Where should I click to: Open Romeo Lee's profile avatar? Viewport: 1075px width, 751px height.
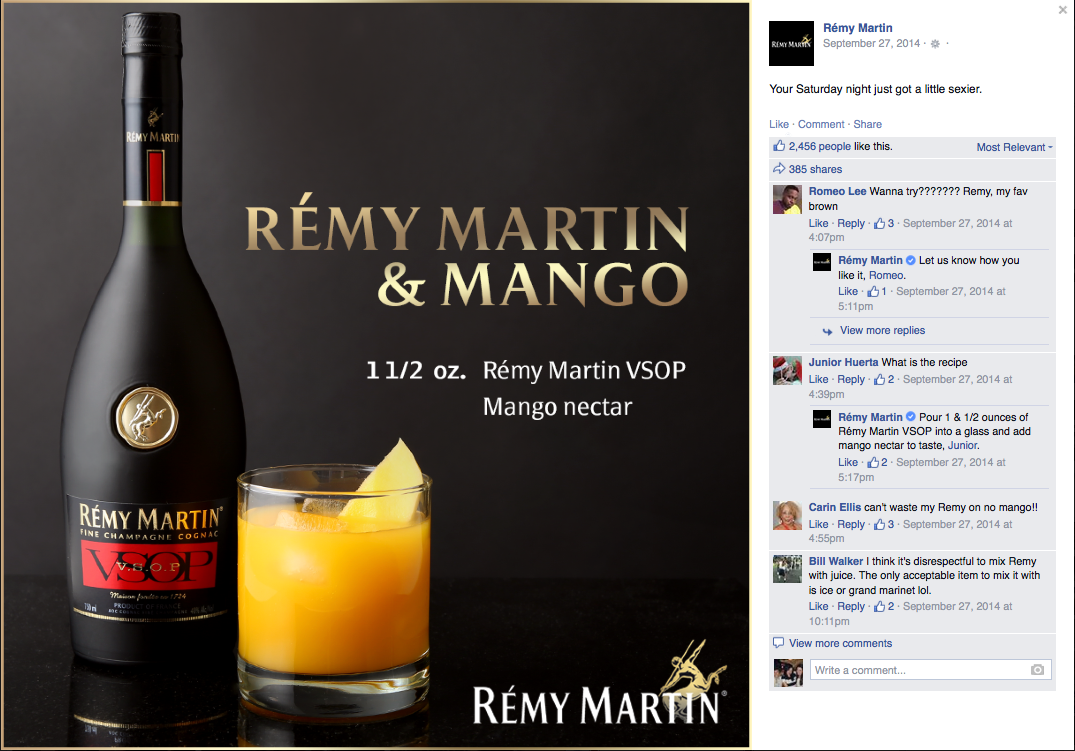(787, 199)
